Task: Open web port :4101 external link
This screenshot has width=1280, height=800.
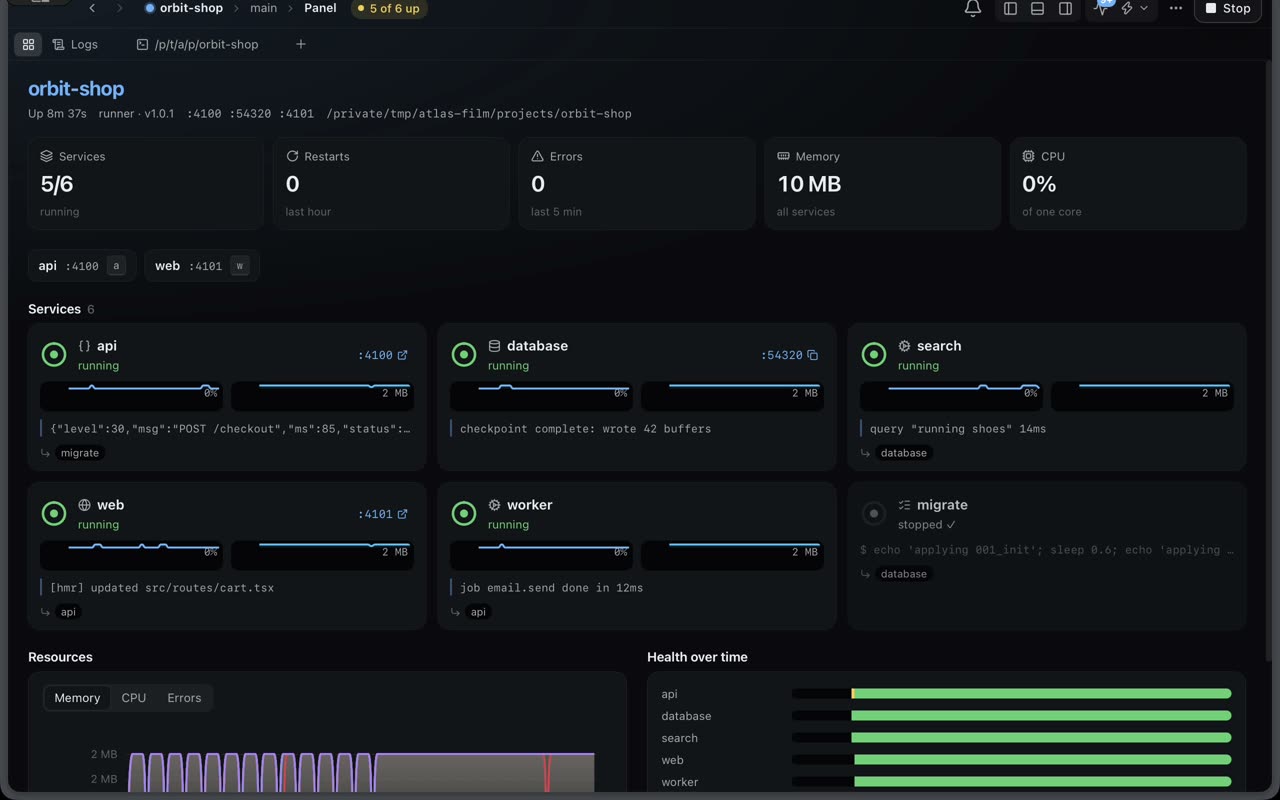Action: pyautogui.click(x=383, y=514)
